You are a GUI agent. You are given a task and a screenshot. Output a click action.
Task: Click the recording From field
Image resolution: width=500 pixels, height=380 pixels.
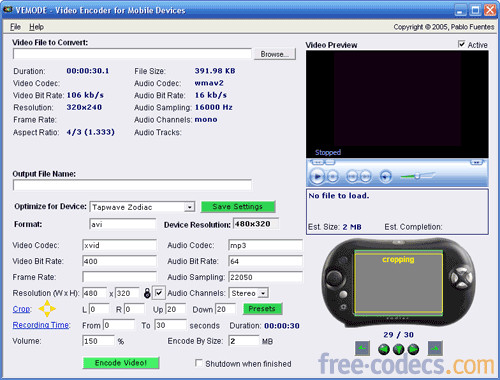click(119, 325)
